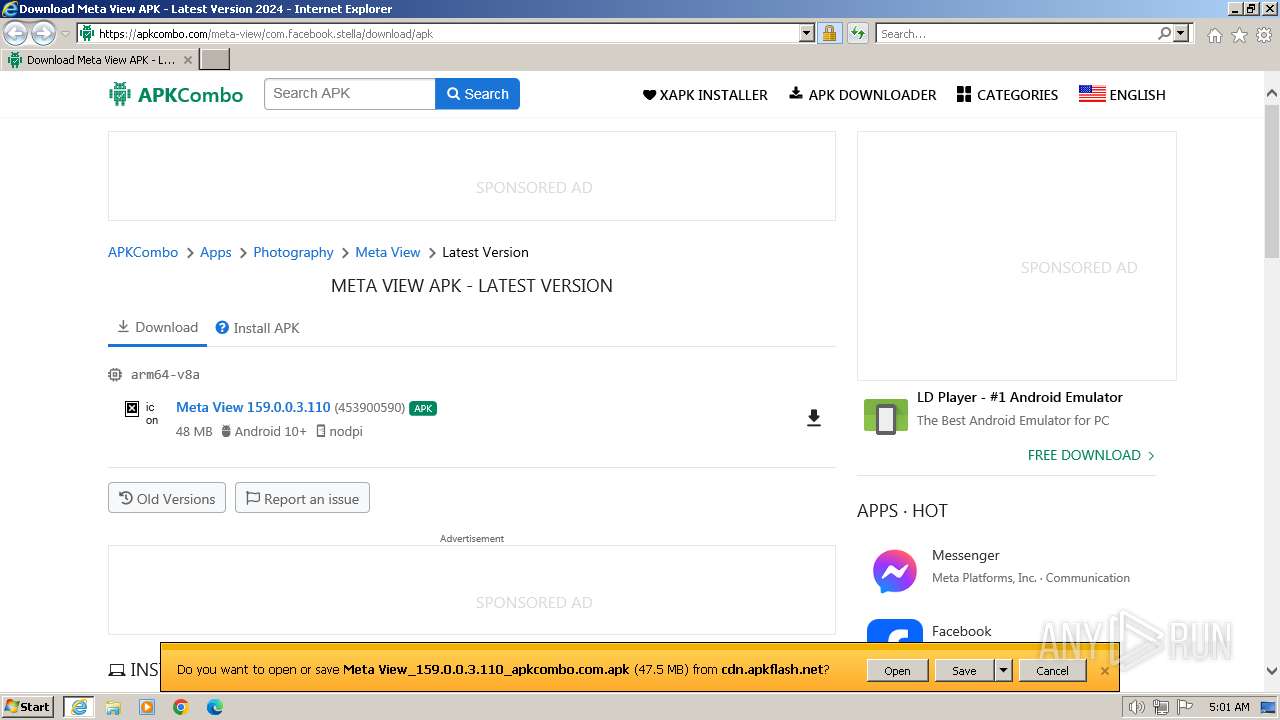Open APK DOWNLOADER page
Image resolution: width=1280 pixels, height=720 pixels.
click(x=863, y=95)
